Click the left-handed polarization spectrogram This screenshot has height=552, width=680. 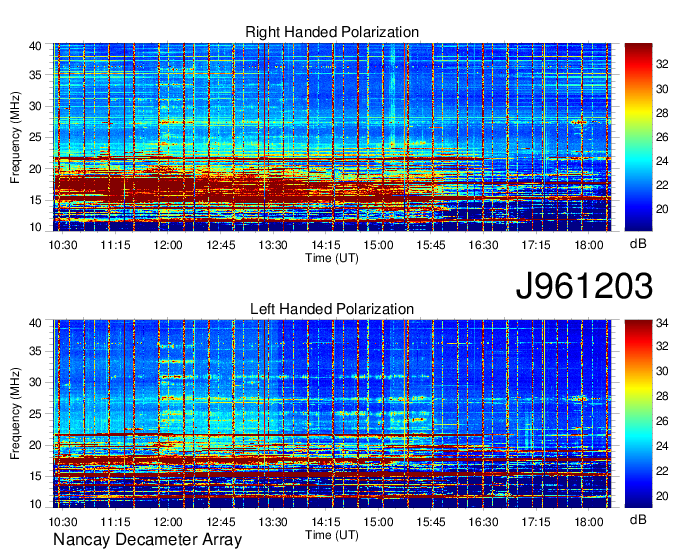[x=332, y=414]
